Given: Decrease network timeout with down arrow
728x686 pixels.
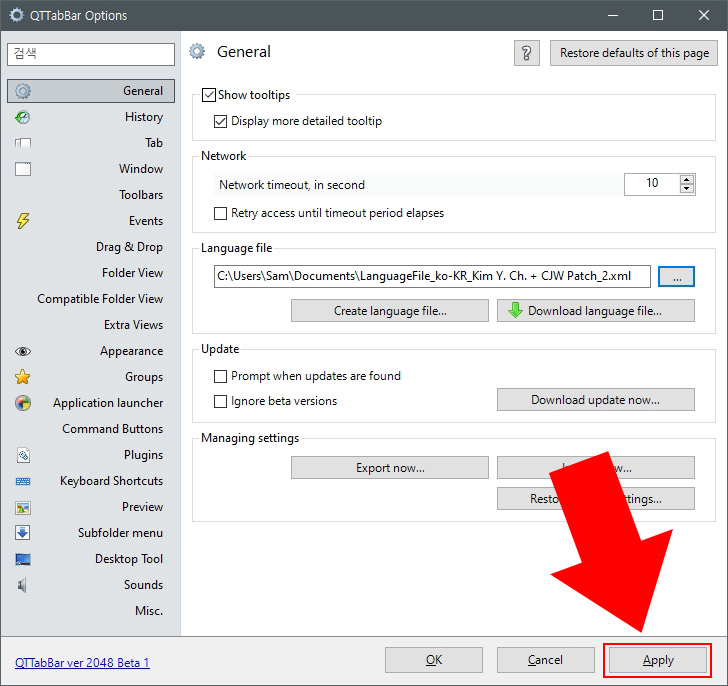Looking at the screenshot, I should [687, 189].
